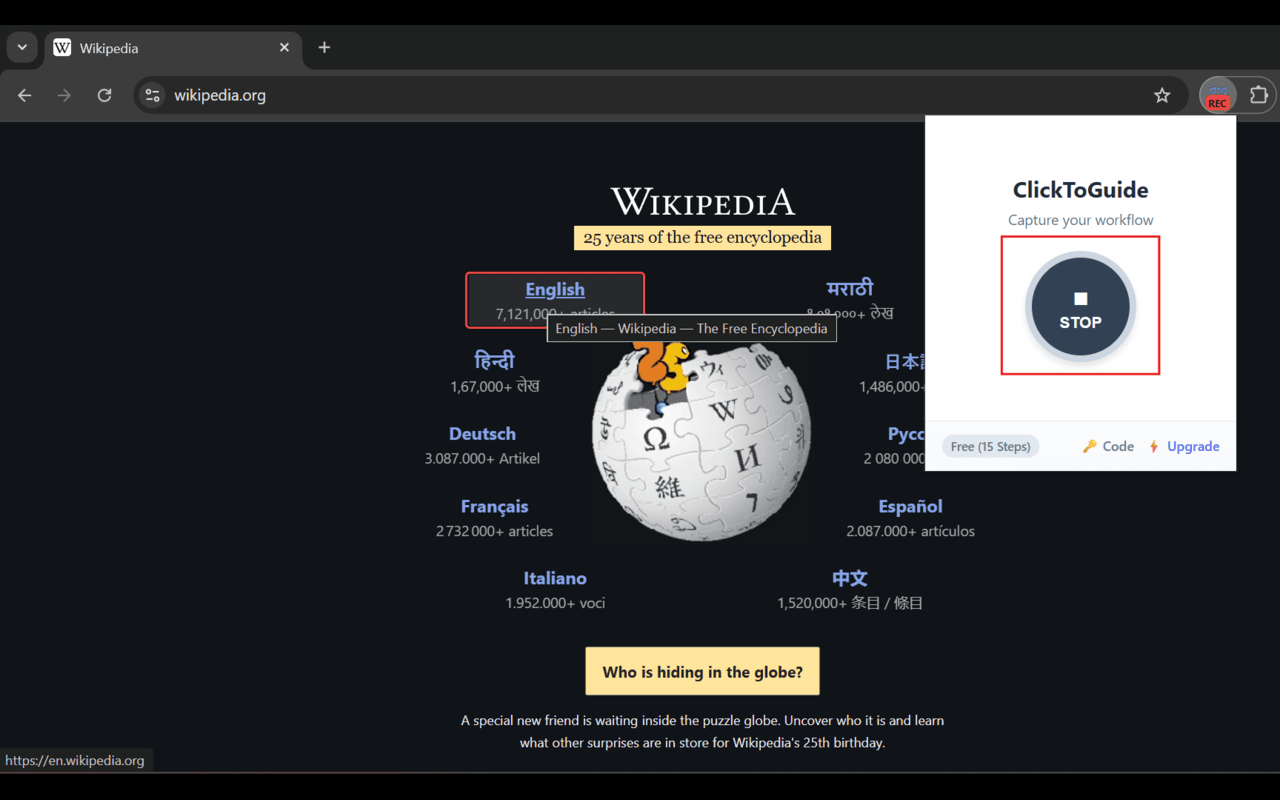This screenshot has width=1280, height=800.
Task: Open the Deutsch Wikipedia link
Action: (482, 433)
